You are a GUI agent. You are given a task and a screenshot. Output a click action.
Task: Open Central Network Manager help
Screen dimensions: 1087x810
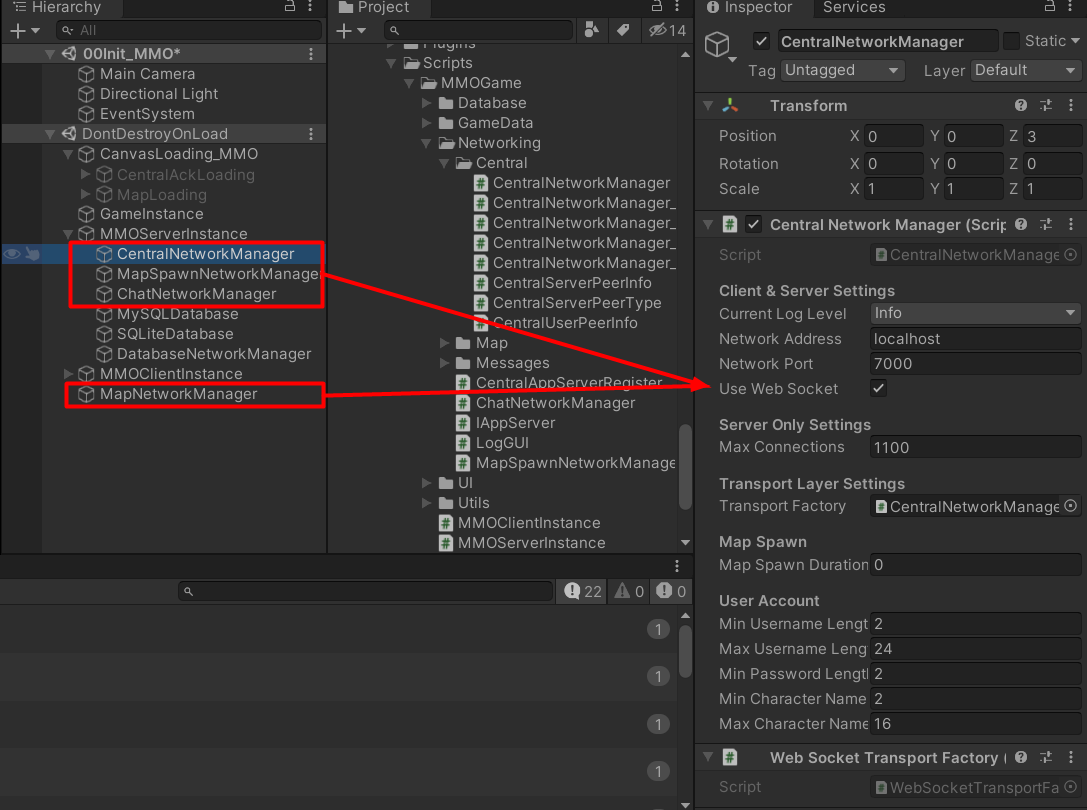coord(1020,224)
